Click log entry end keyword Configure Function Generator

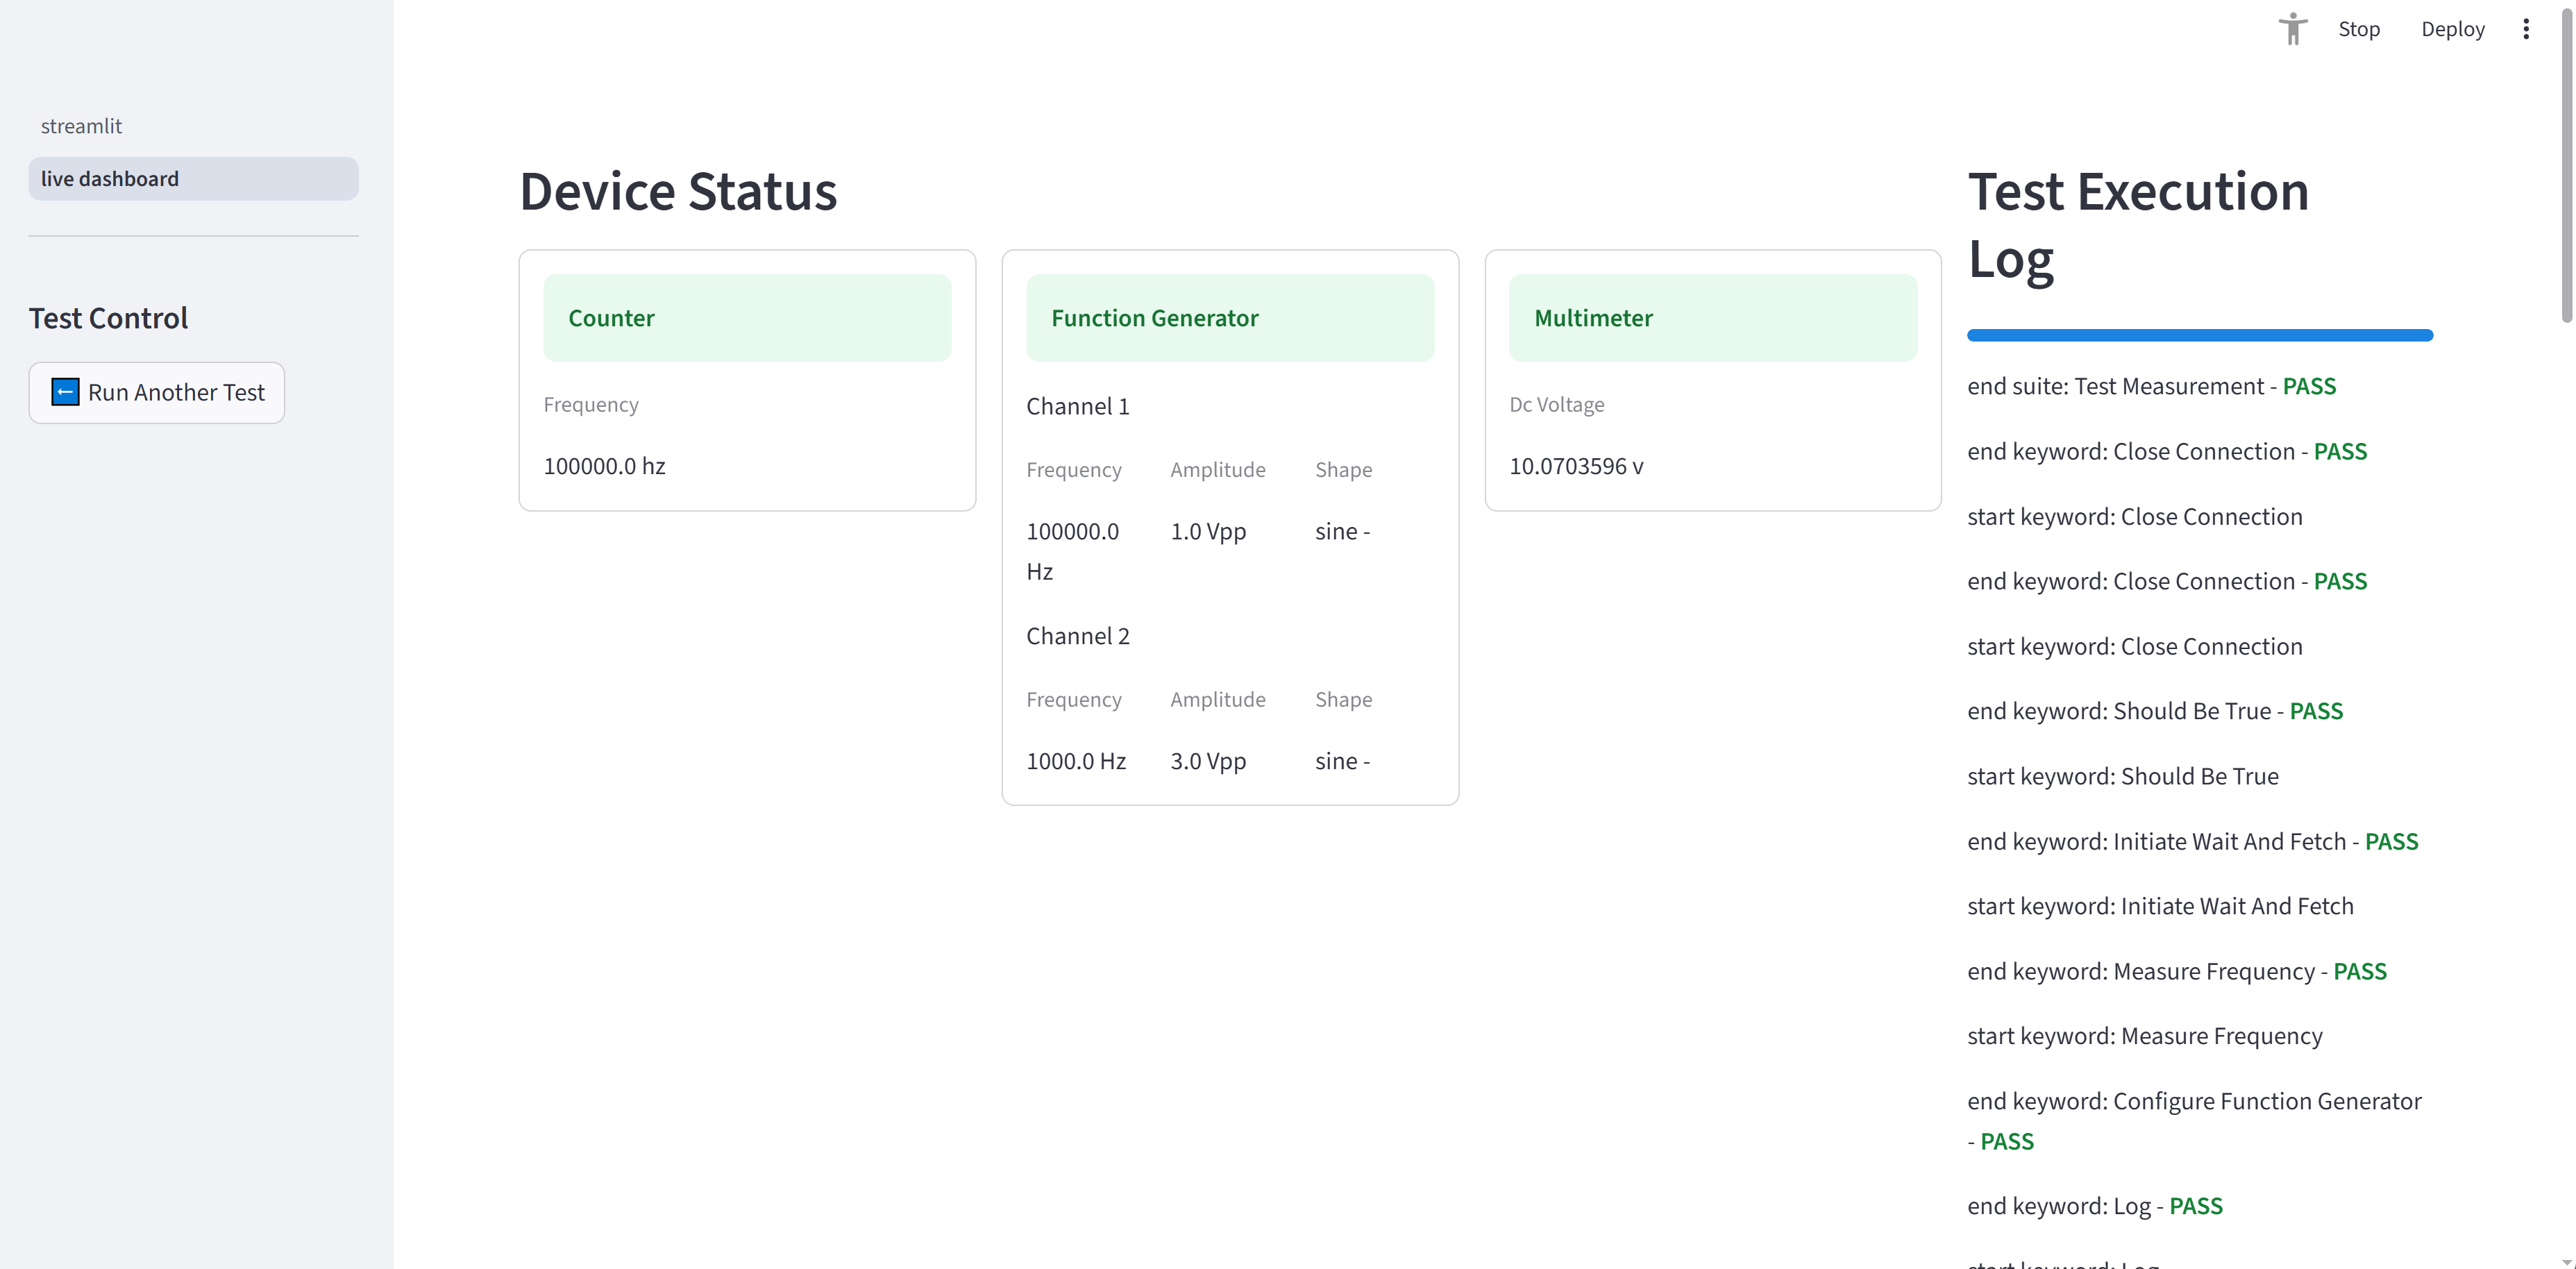[x=2194, y=1121]
